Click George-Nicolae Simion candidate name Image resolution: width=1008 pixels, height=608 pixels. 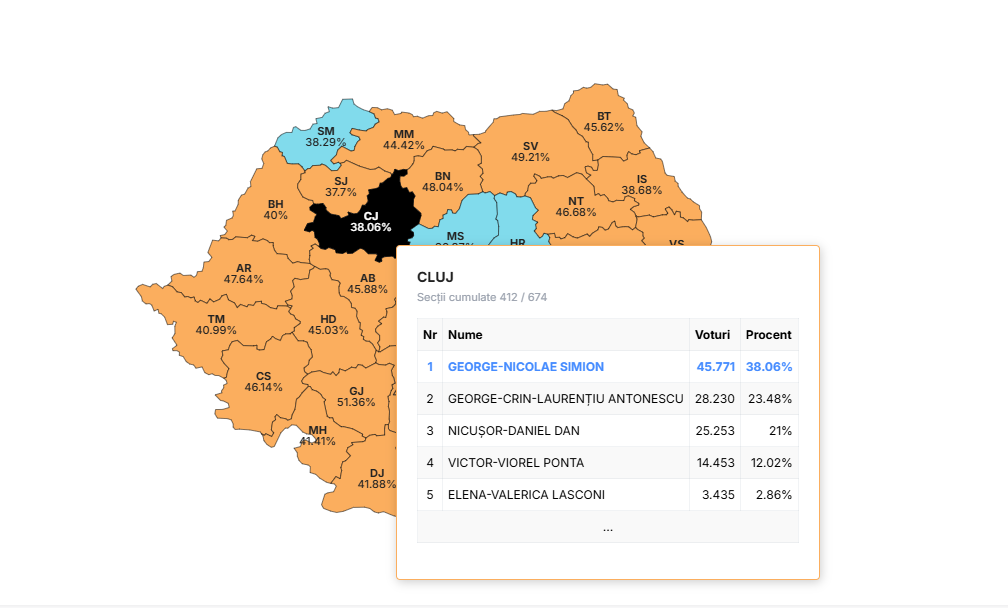click(526, 366)
